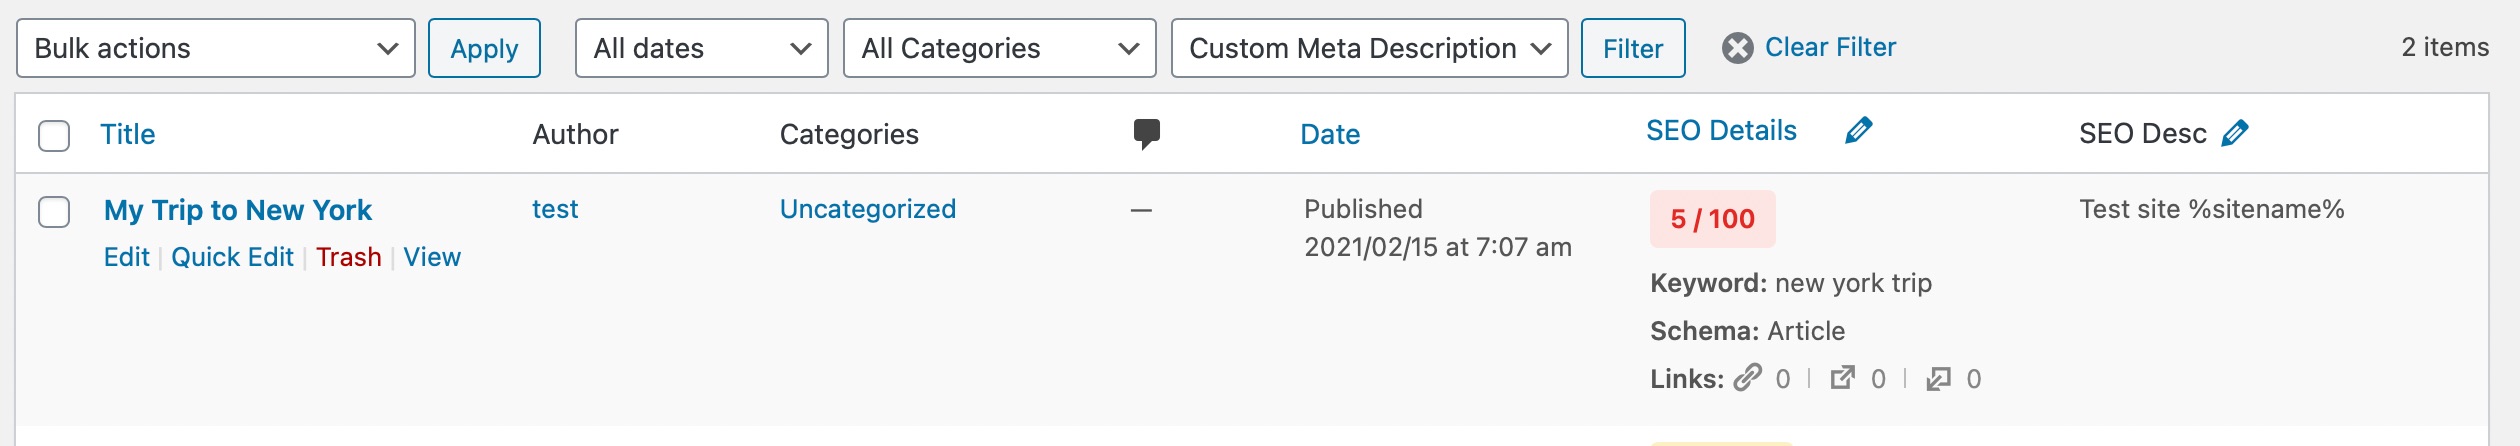Click the comments bubble column icon
Viewport: 2520px width, 446px height.
[1146, 133]
